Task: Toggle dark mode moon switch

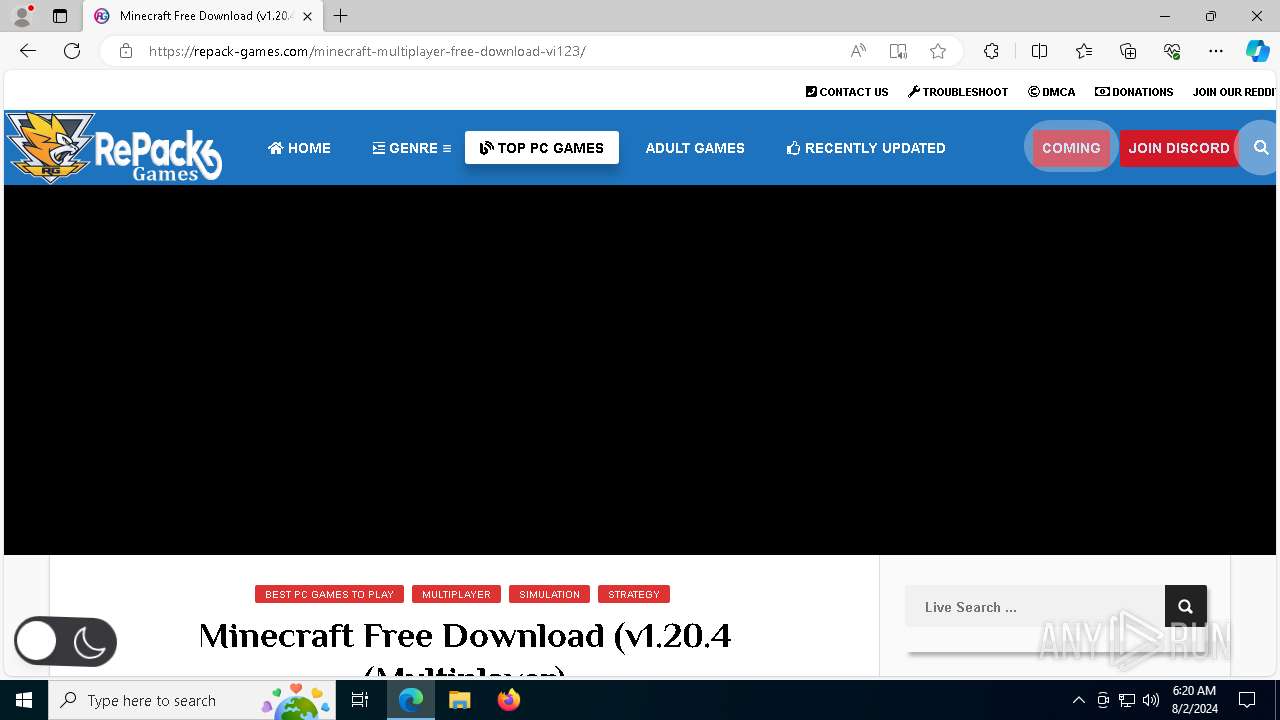Action: [x=66, y=642]
